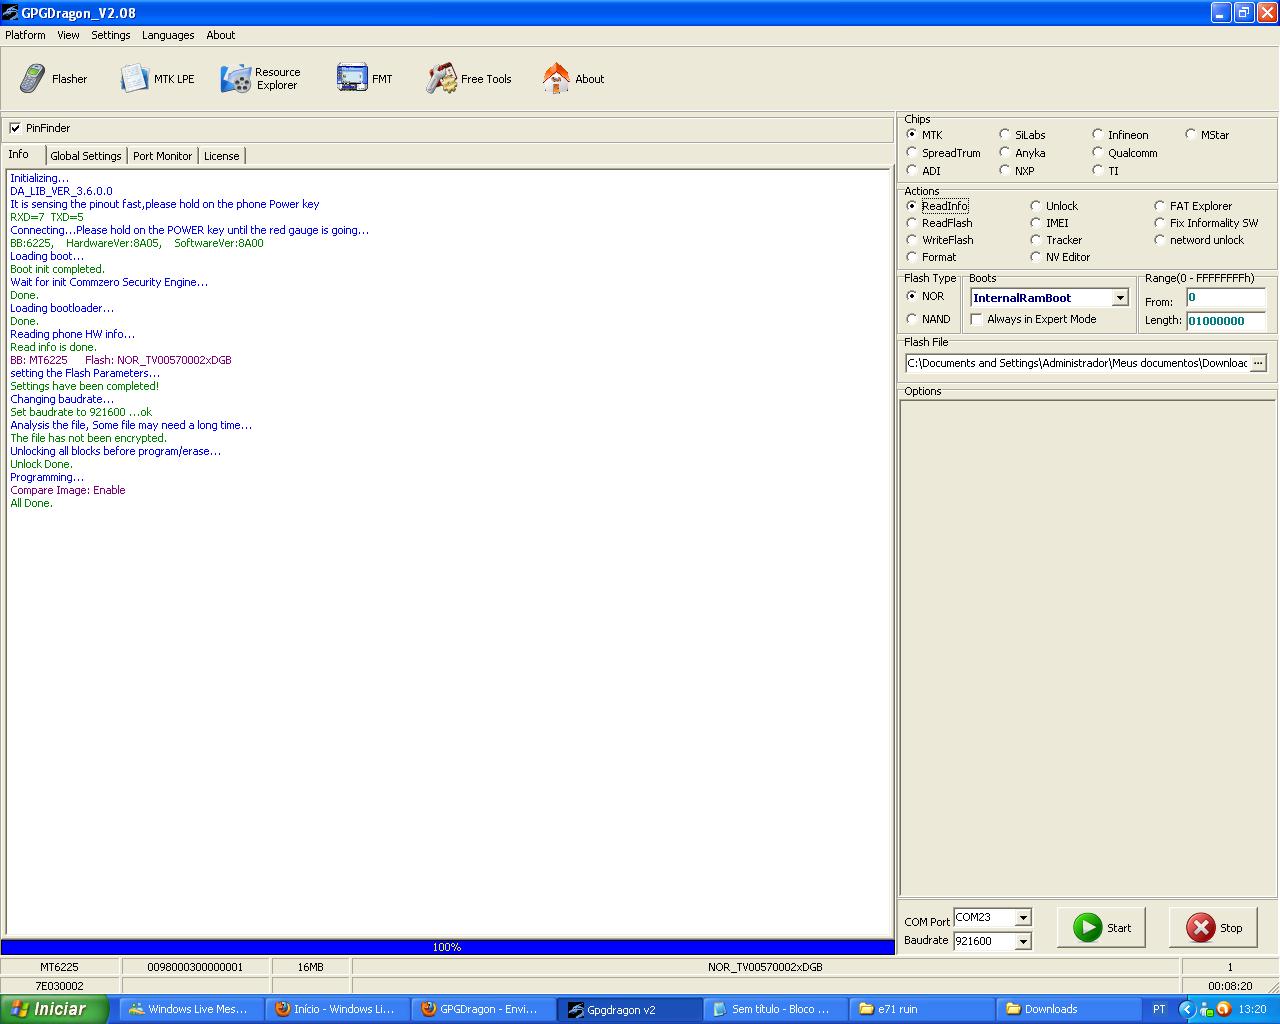This screenshot has width=1280, height=1024.
Task: Choose the Unlock action
Action: click(1035, 205)
